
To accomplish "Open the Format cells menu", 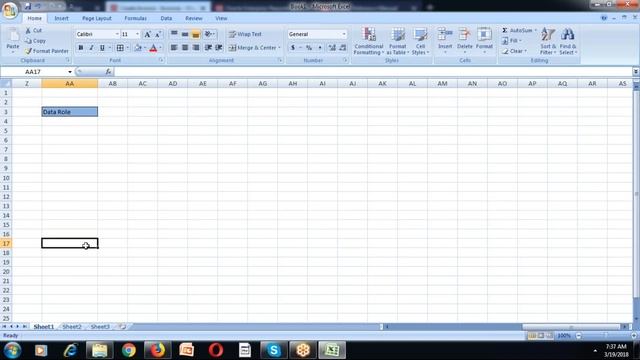I will tap(484, 40).
